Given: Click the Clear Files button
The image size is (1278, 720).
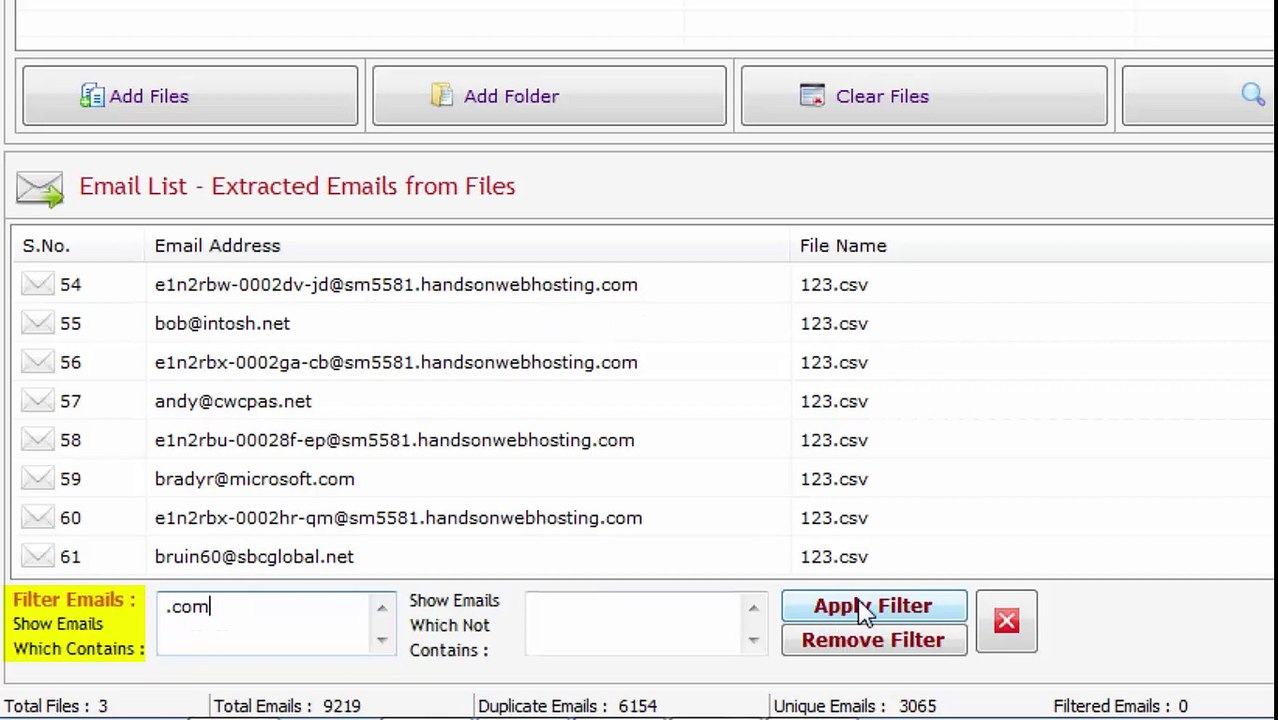Looking at the screenshot, I should point(924,96).
